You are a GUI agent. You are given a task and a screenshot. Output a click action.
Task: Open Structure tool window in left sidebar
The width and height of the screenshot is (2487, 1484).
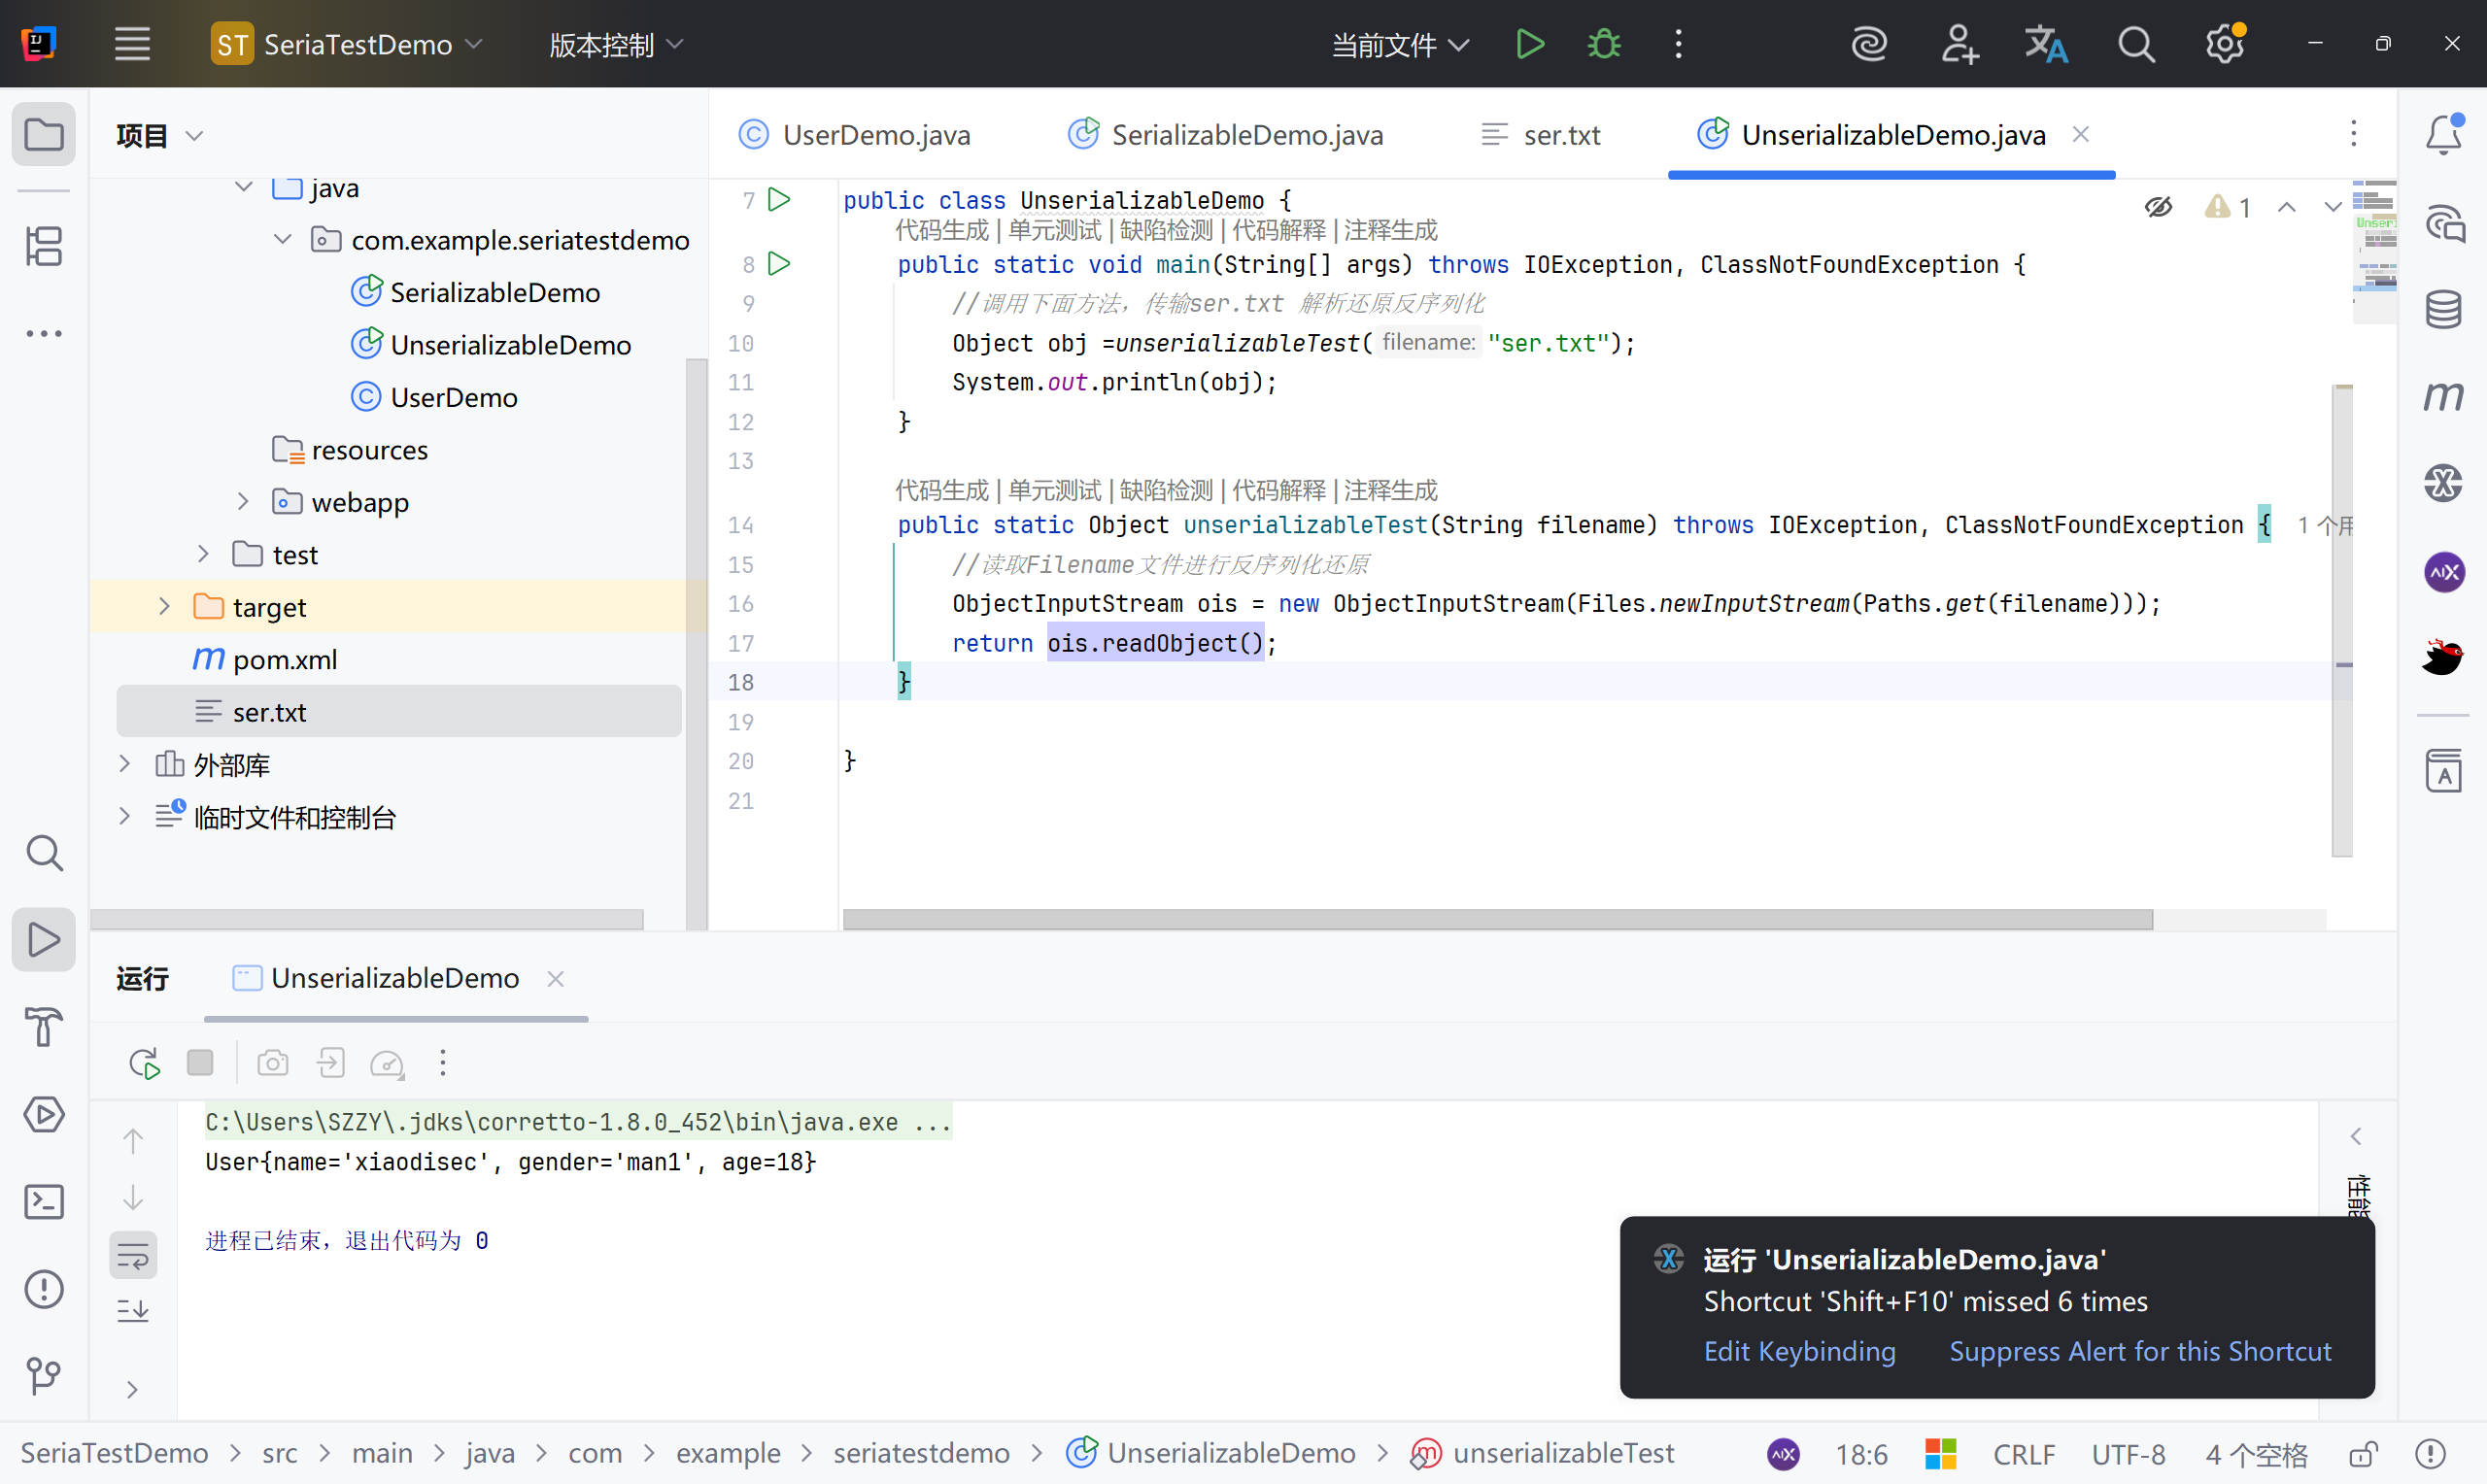point(44,246)
